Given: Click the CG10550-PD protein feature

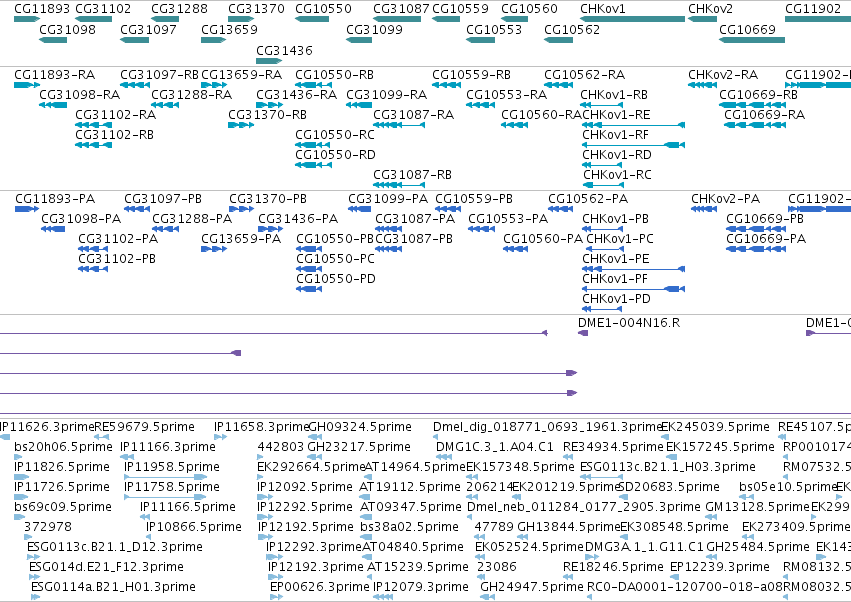Looking at the screenshot, I should [335, 279].
